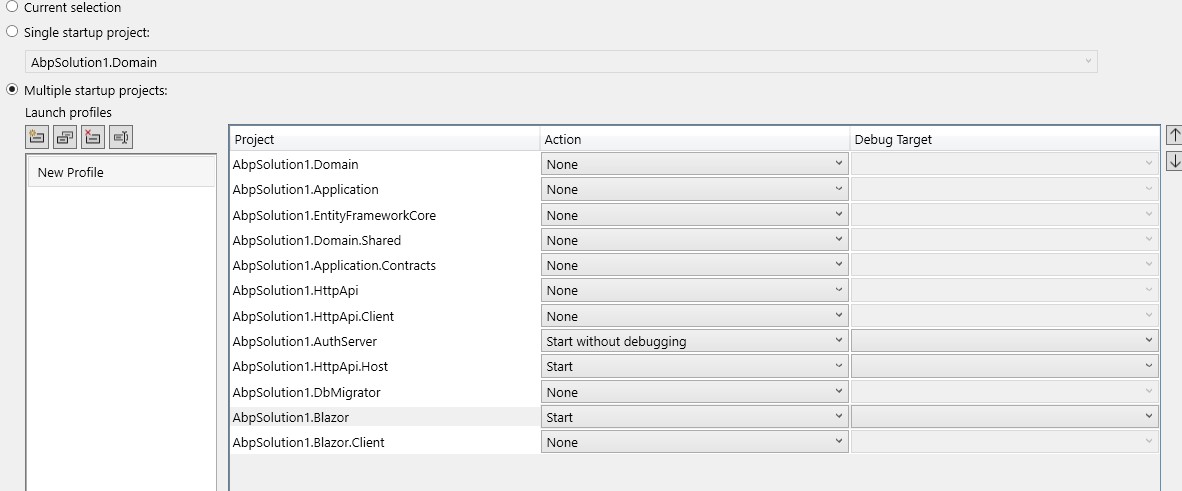Click the duplicate launch profile icon
1182x491 pixels.
tap(66, 137)
